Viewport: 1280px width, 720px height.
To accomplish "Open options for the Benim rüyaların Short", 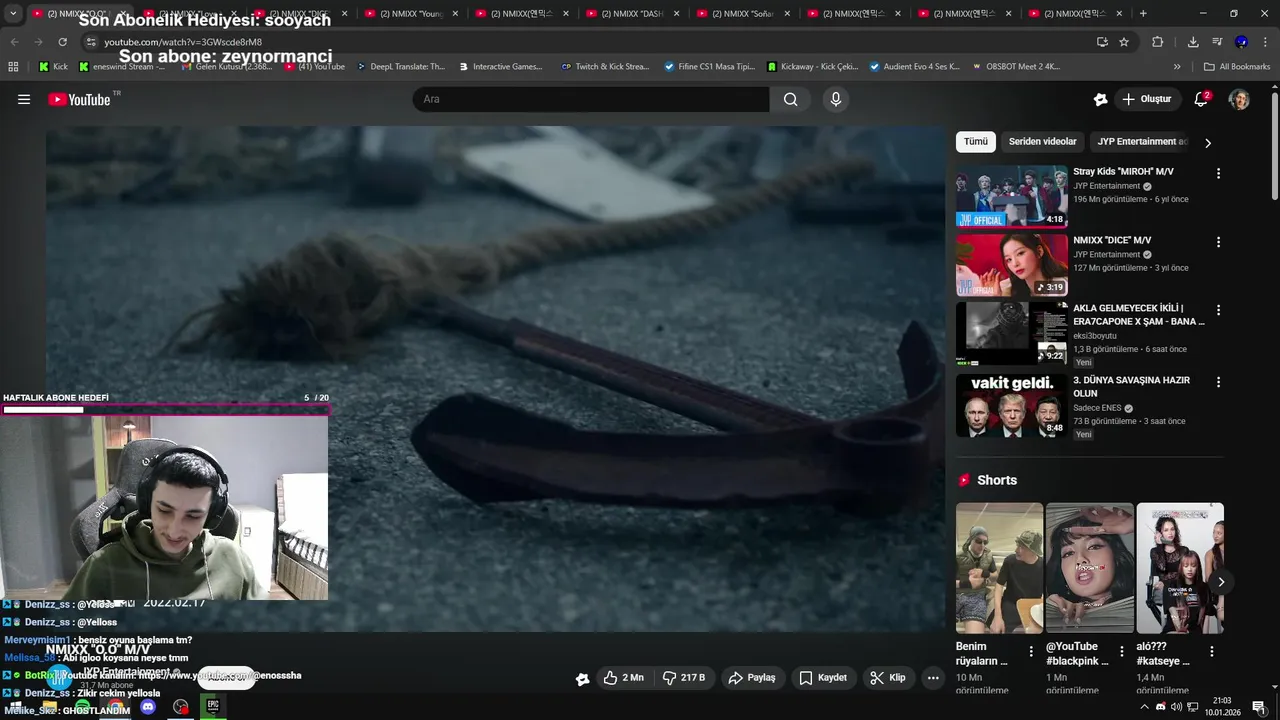I will 1031,652.
